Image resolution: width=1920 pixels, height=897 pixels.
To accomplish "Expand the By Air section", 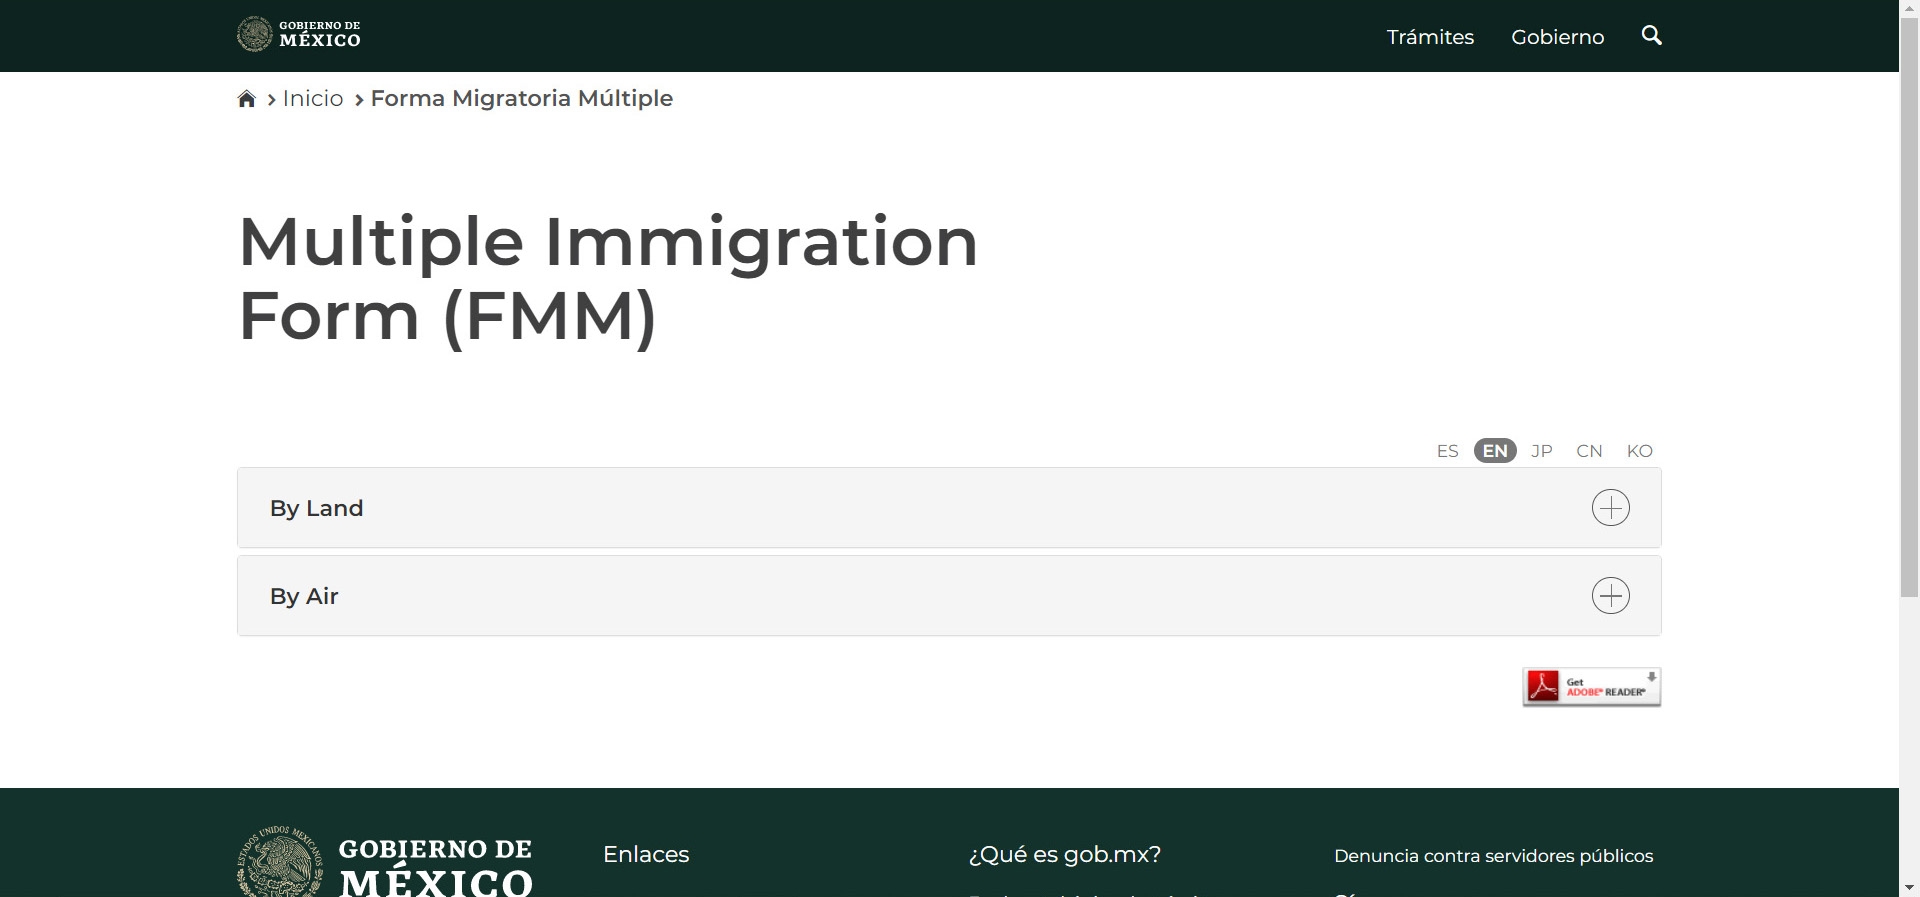I will (x=304, y=596).
